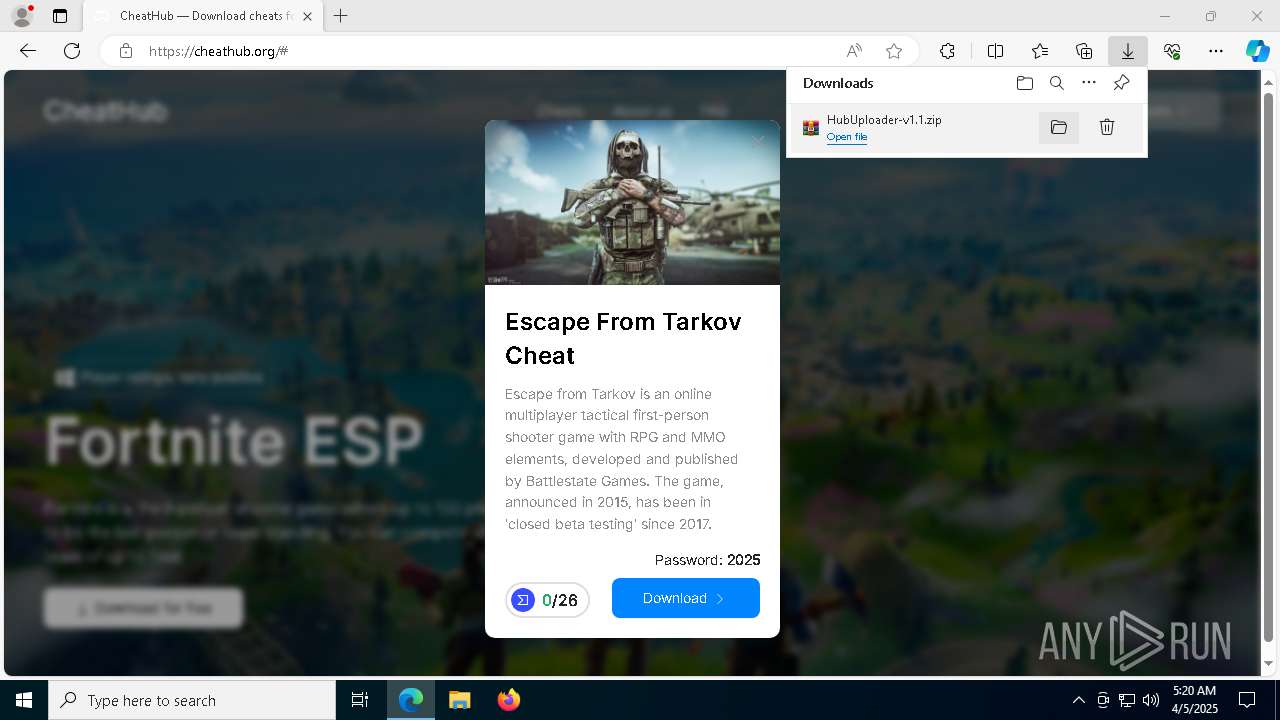Delete the HubUploader-v1.1.zip download entry
The height and width of the screenshot is (720, 1280).
tap(1107, 127)
